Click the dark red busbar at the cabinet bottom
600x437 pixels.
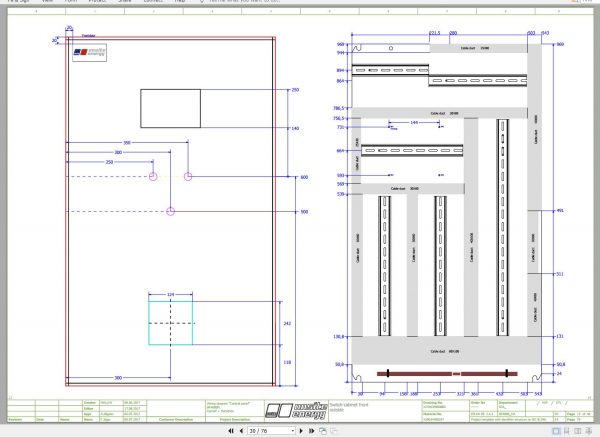[x=447, y=373]
